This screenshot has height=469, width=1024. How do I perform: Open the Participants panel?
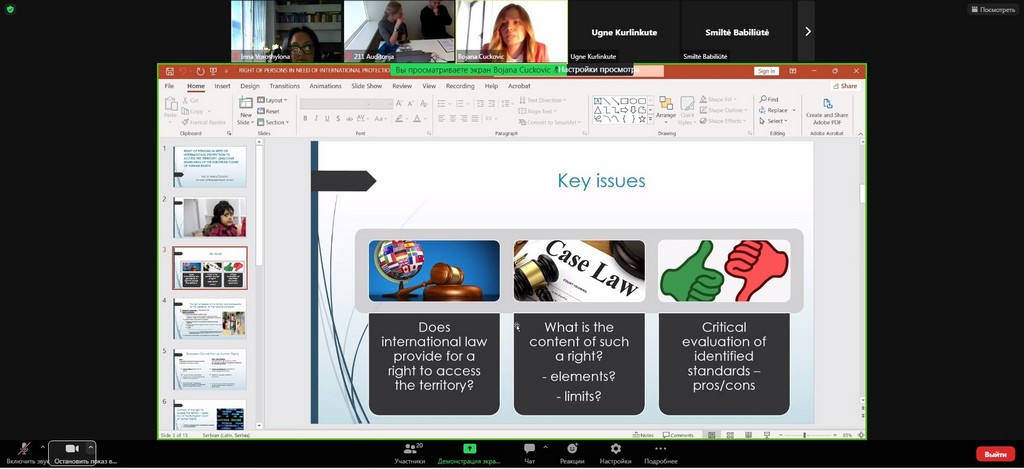pyautogui.click(x=409, y=450)
